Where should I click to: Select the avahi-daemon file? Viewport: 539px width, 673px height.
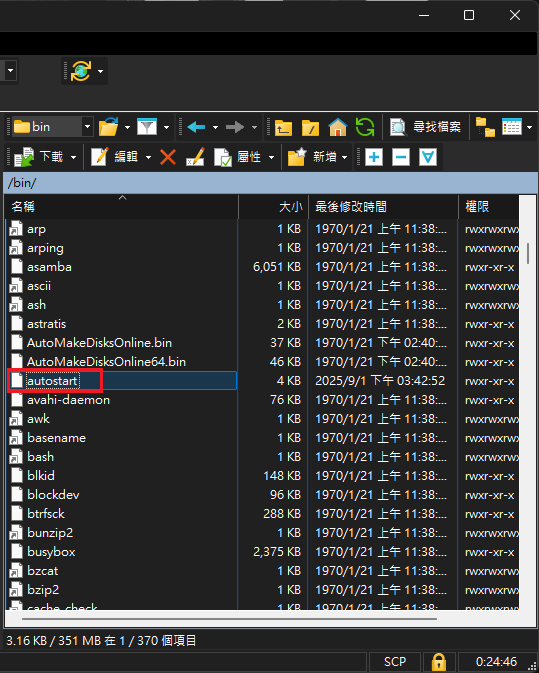(69, 400)
